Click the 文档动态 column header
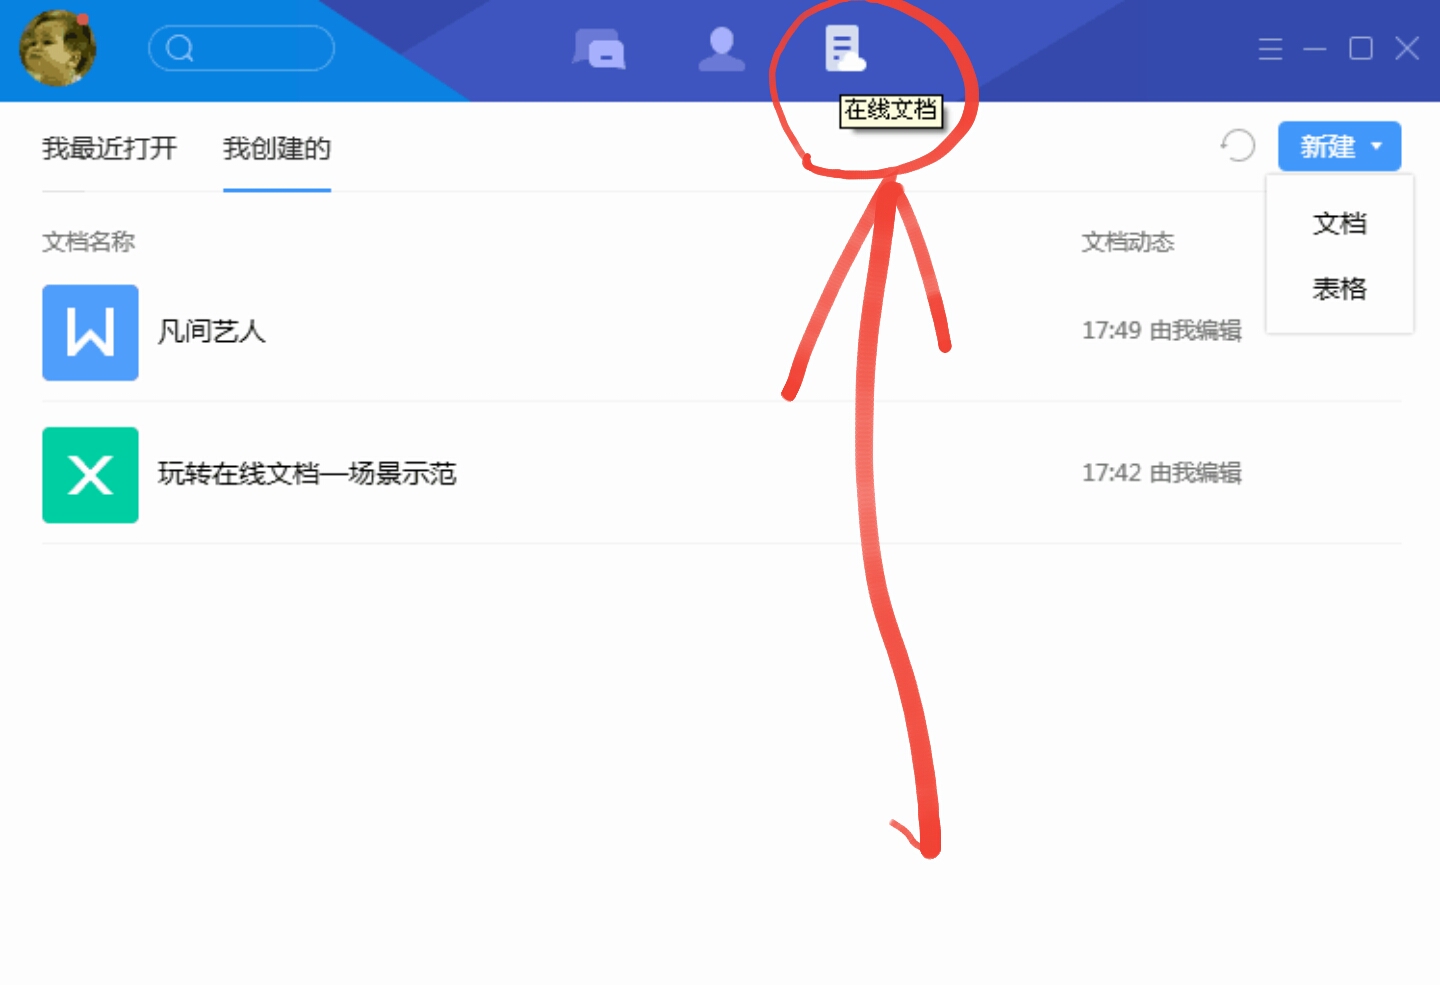The width and height of the screenshot is (1440, 985). tap(1128, 242)
